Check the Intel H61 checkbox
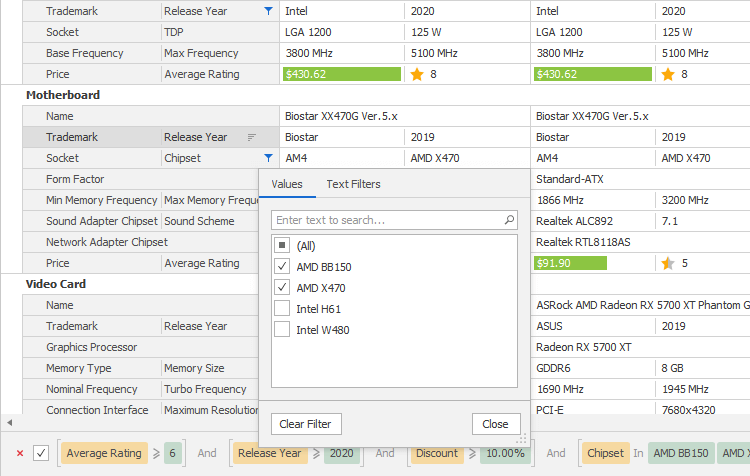The image size is (750, 476). tap(282, 309)
